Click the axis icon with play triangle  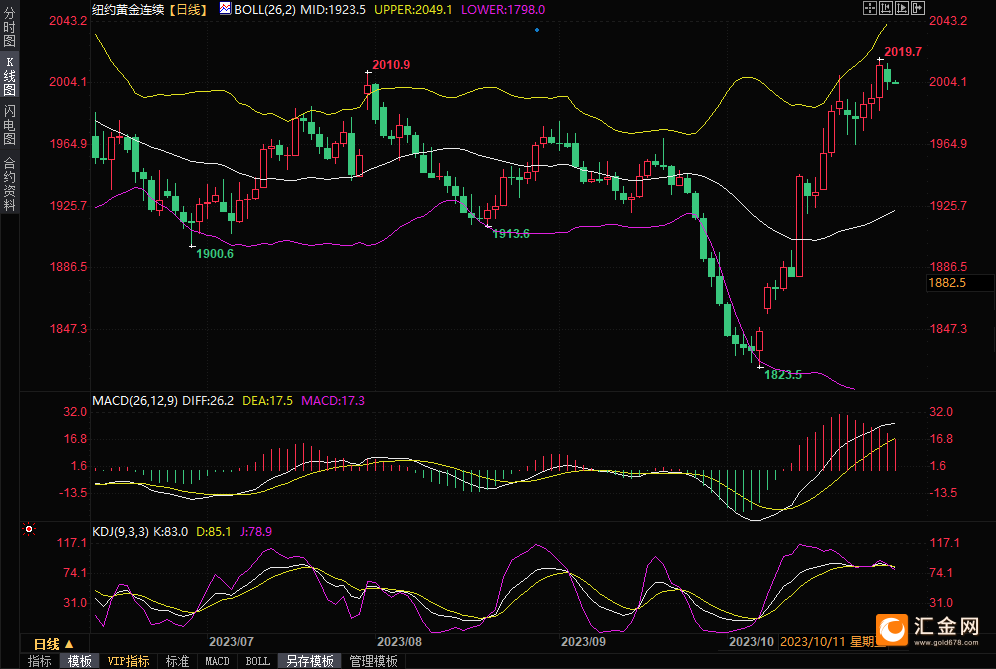click(x=900, y=8)
